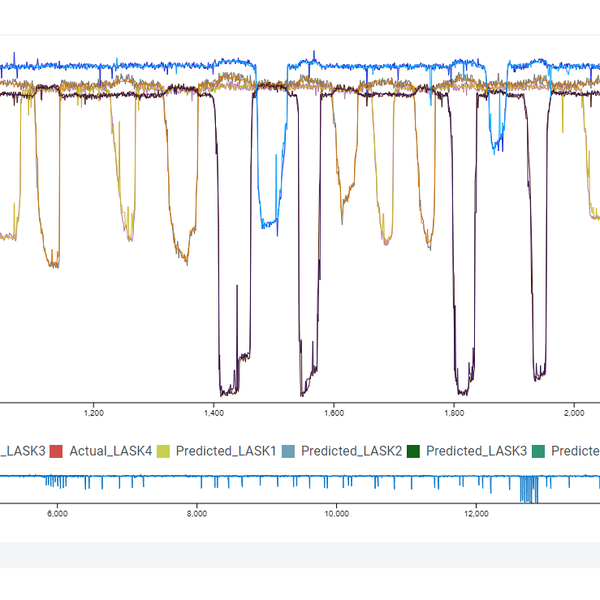Viewport: 600px width, 600px height.
Task: Click the 10,000 label on overview timeline
Action: 336,514
